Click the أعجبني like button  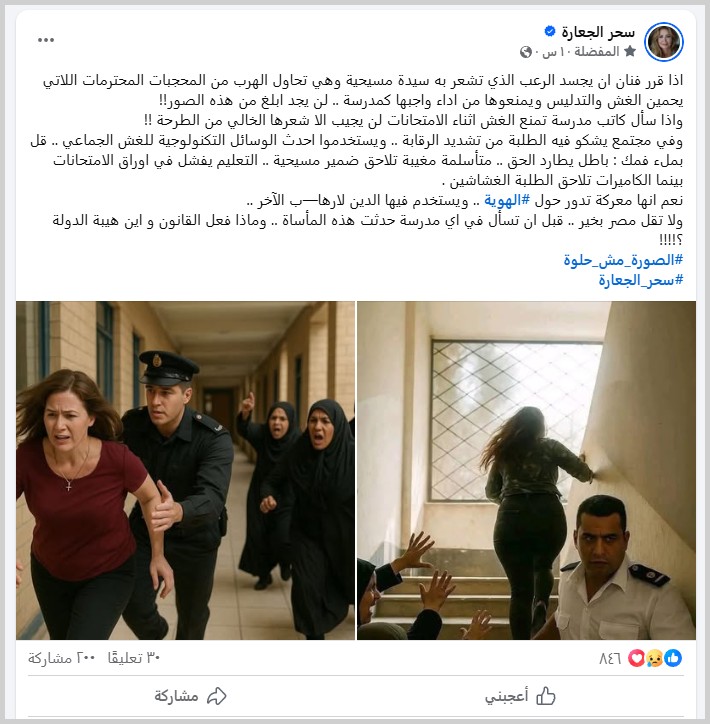click(520, 696)
